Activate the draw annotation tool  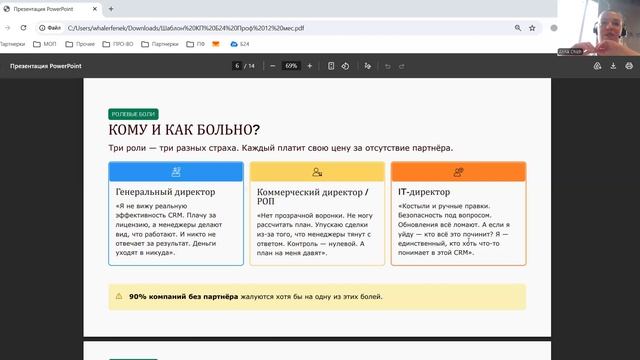368,66
